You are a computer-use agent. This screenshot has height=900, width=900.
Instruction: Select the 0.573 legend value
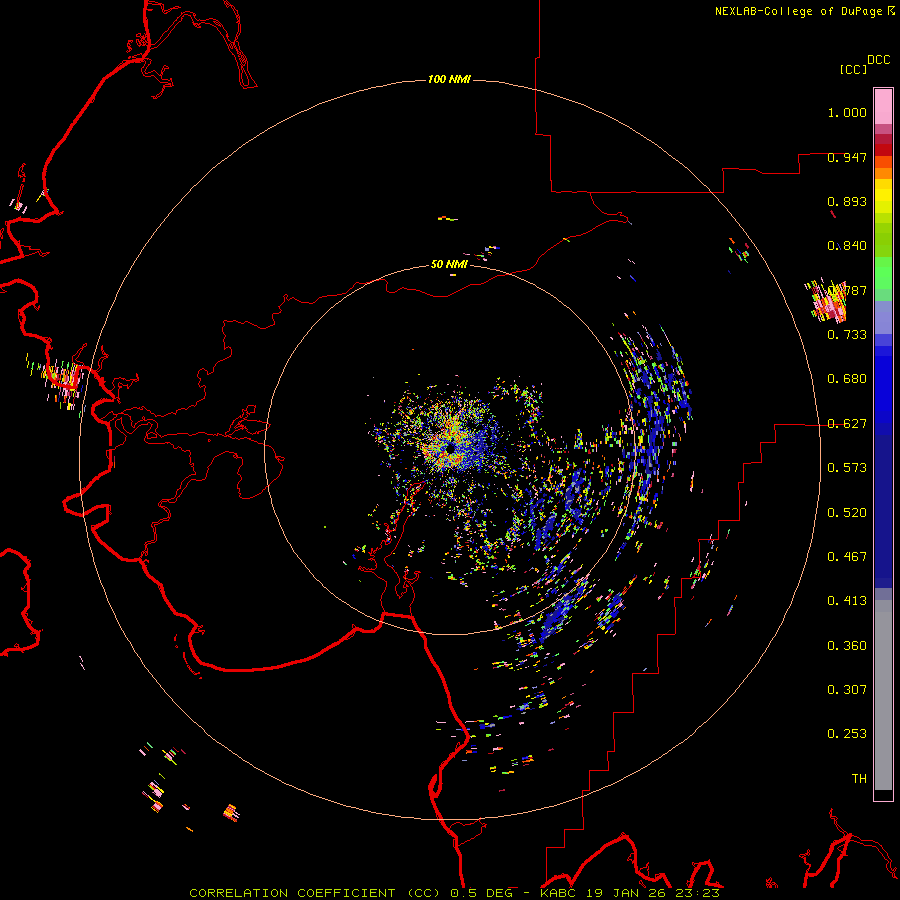[x=847, y=468]
